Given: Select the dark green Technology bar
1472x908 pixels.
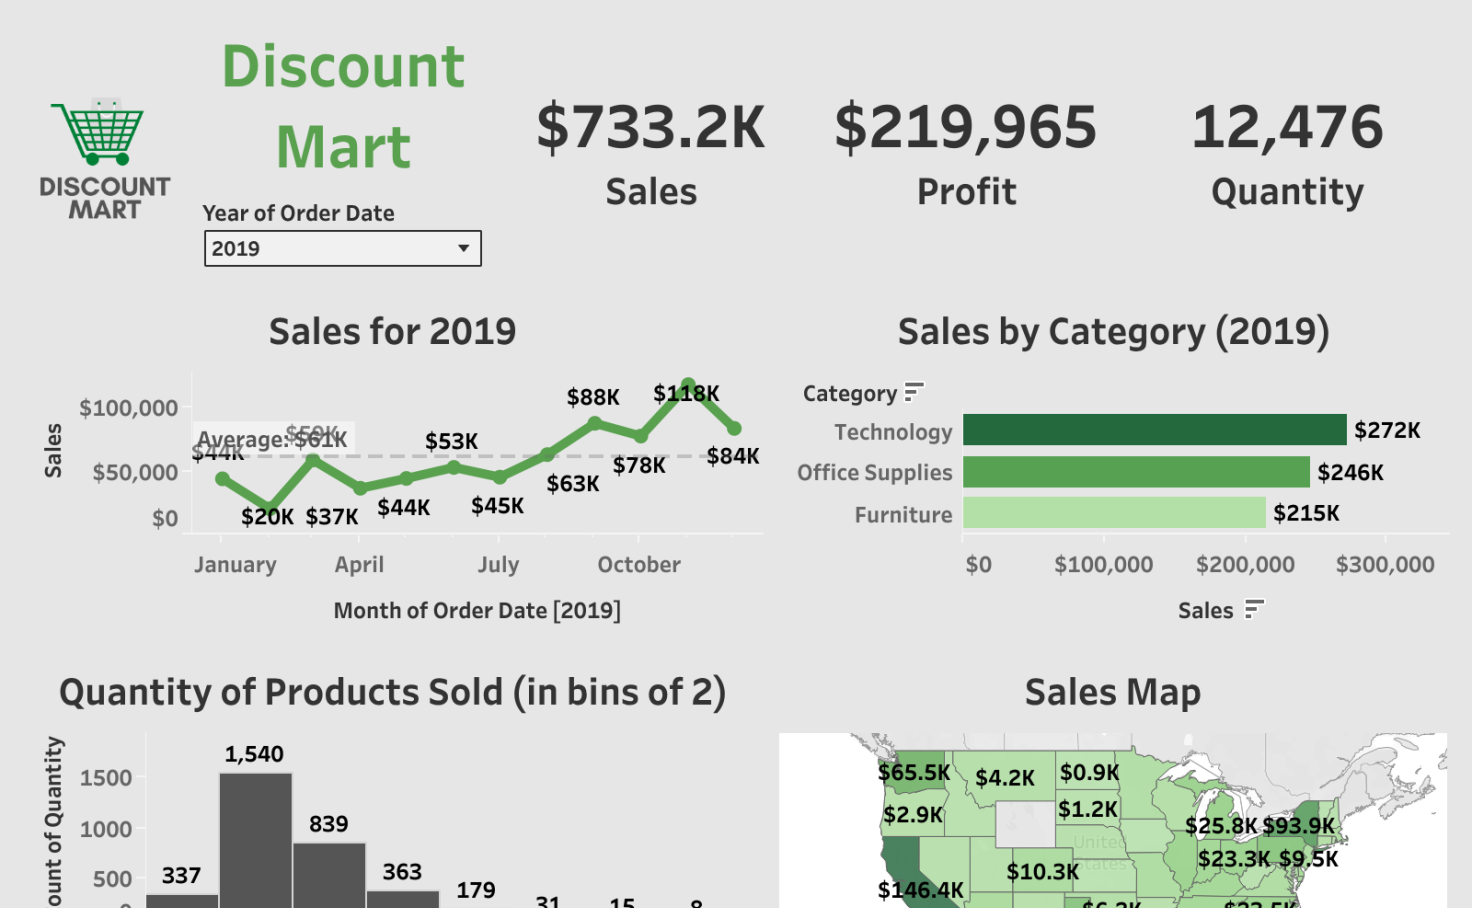Looking at the screenshot, I should tap(1154, 430).
